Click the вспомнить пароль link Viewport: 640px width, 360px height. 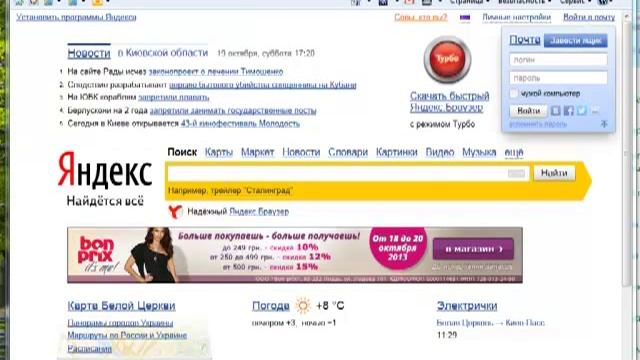coord(538,124)
